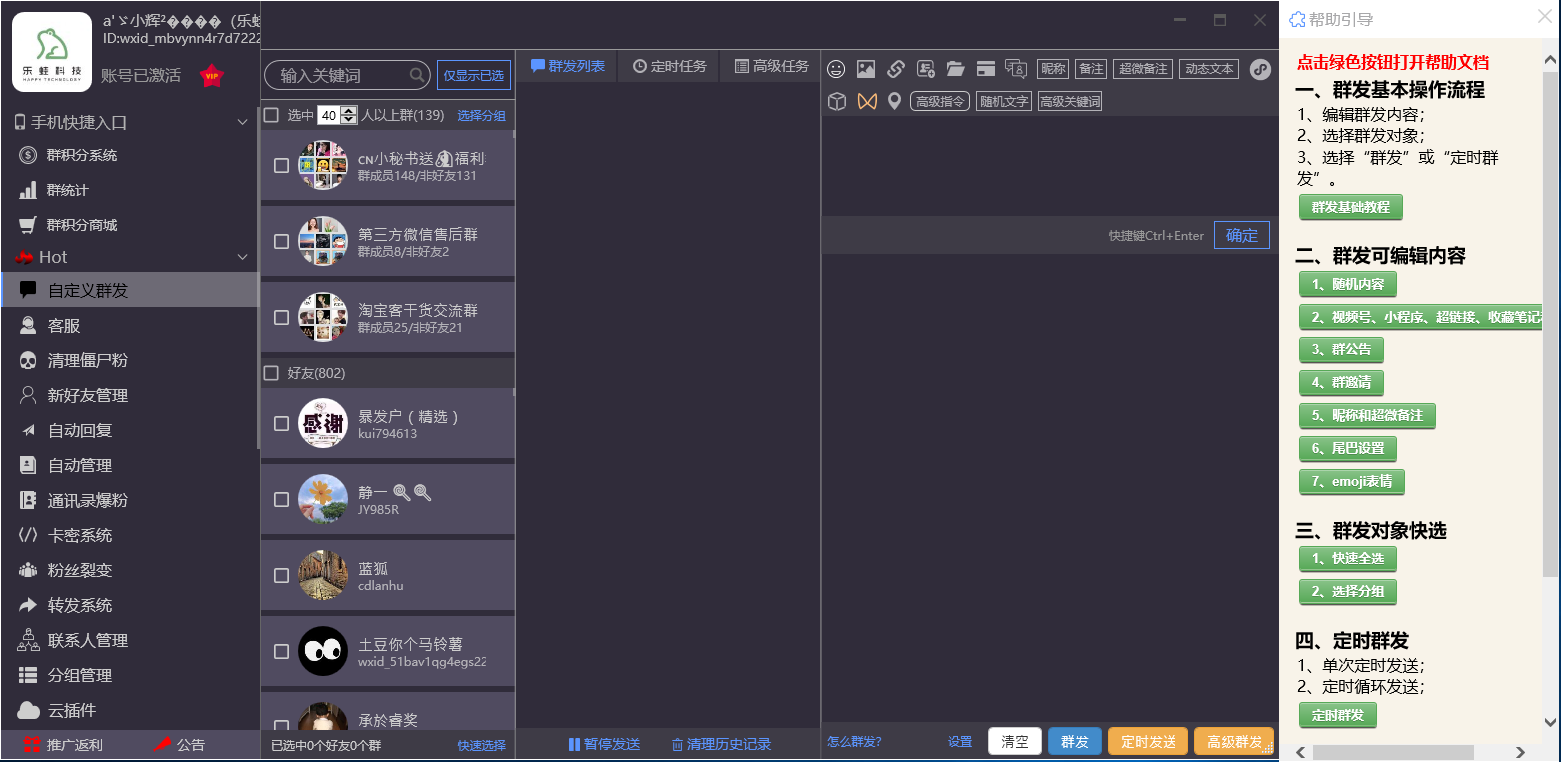Check the 第三方微信售后群 group checkbox
1561x762 pixels.
coord(282,241)
